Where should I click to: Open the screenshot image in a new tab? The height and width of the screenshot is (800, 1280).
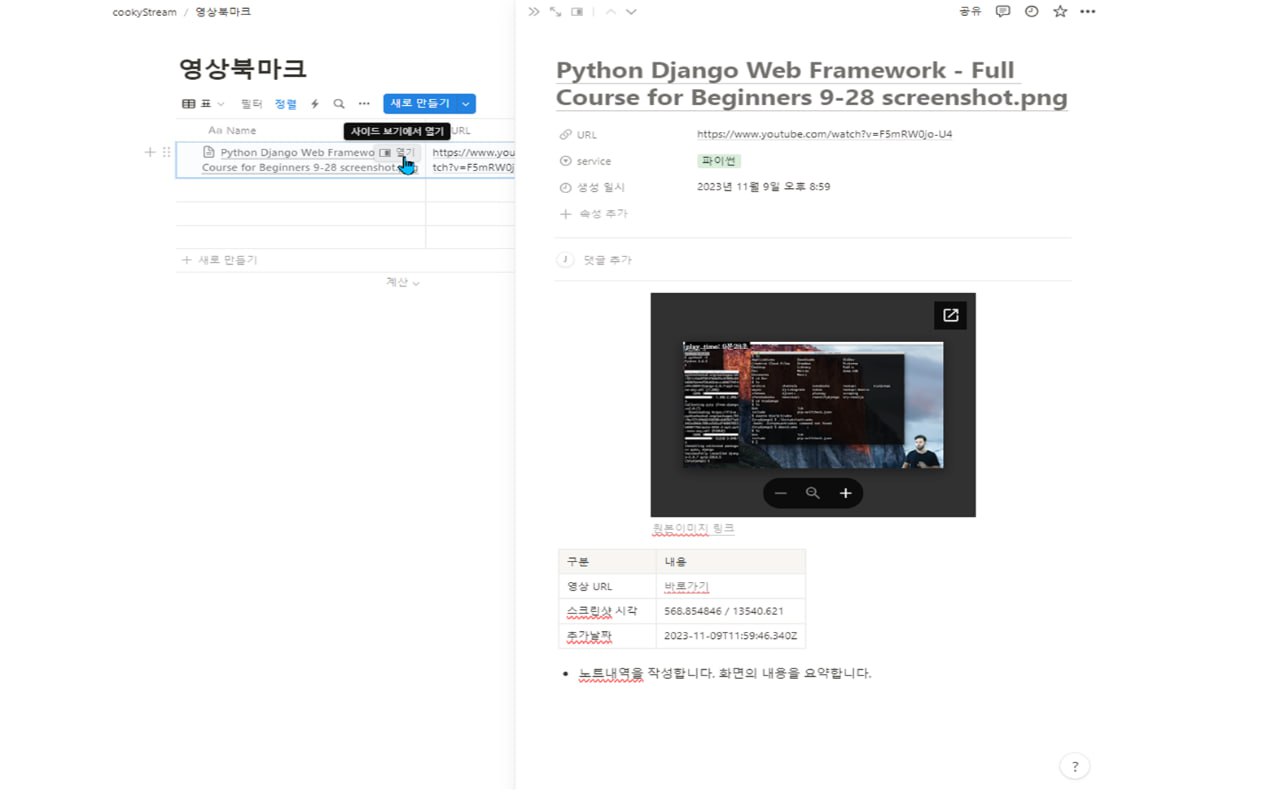[949, 314]
